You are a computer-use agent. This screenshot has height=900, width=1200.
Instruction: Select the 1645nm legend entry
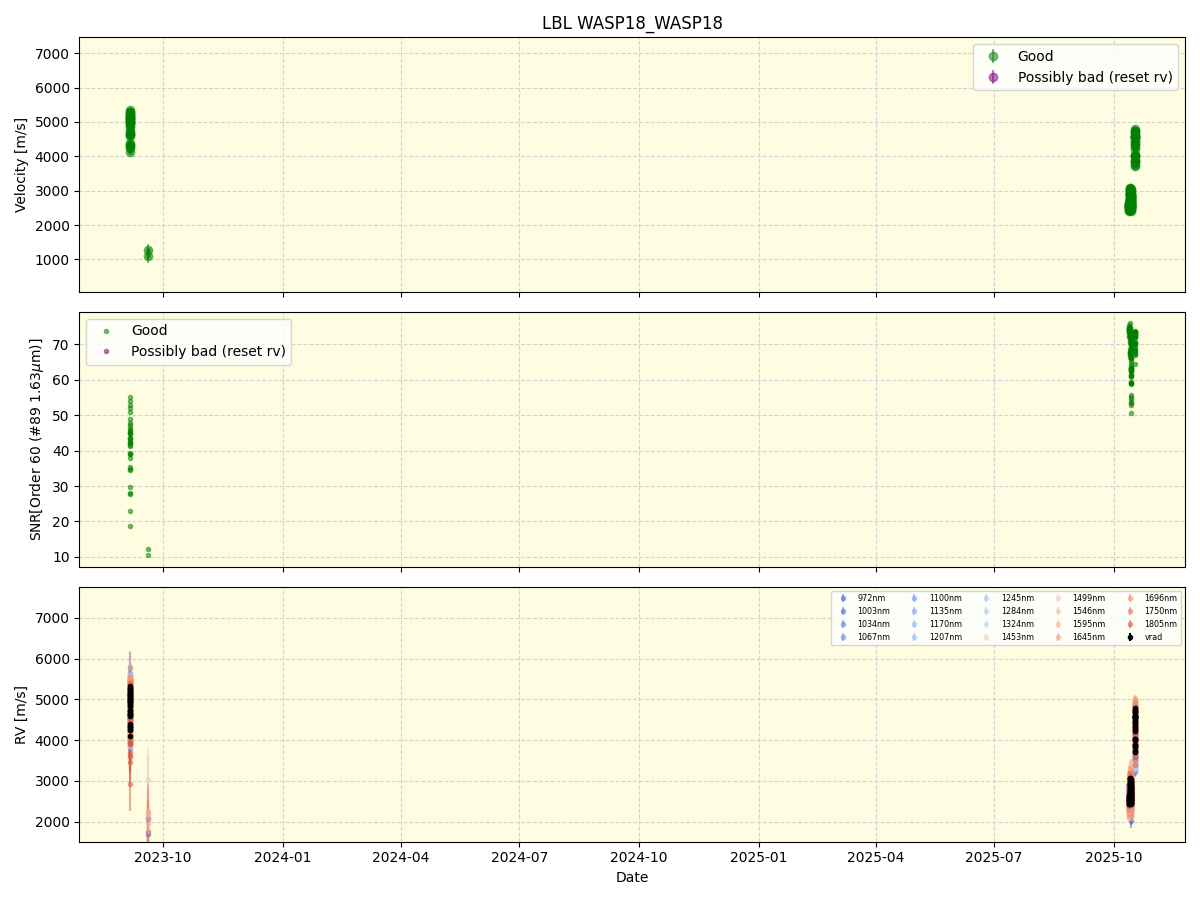(x=1088, y=637)
